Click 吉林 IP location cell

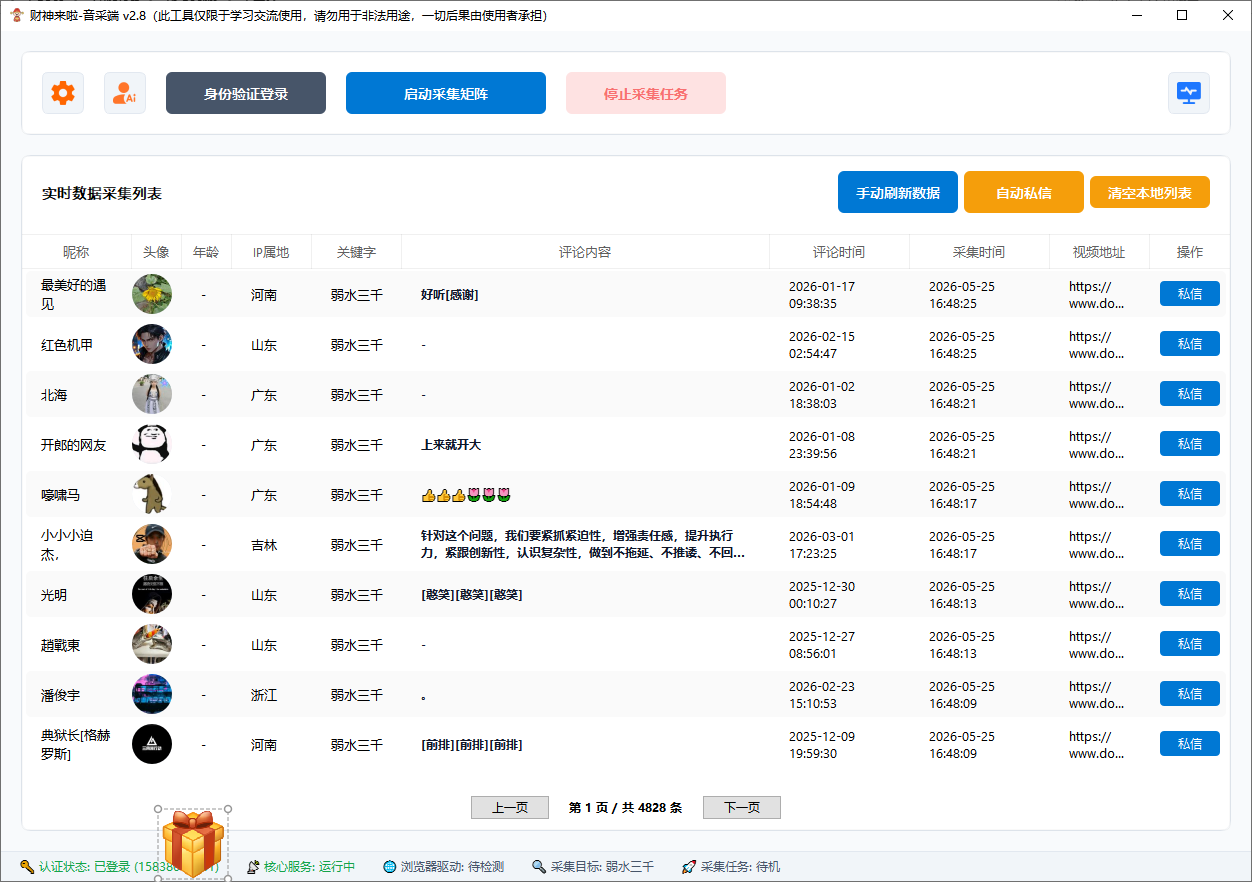[264, 545]
